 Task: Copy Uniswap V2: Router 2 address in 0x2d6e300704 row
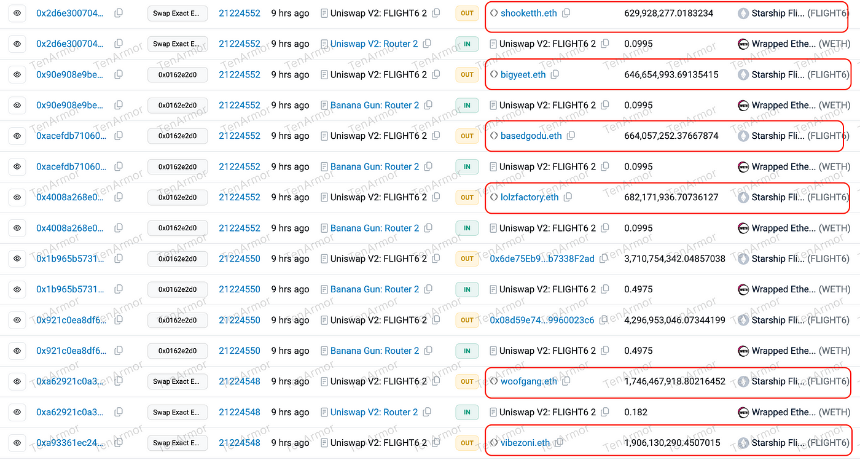427,43
